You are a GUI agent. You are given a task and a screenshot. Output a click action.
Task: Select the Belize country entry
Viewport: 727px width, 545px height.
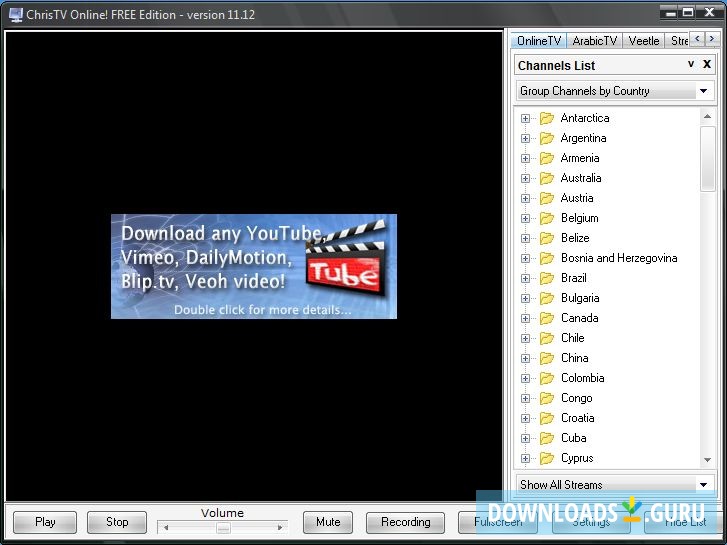coord(575,238)
